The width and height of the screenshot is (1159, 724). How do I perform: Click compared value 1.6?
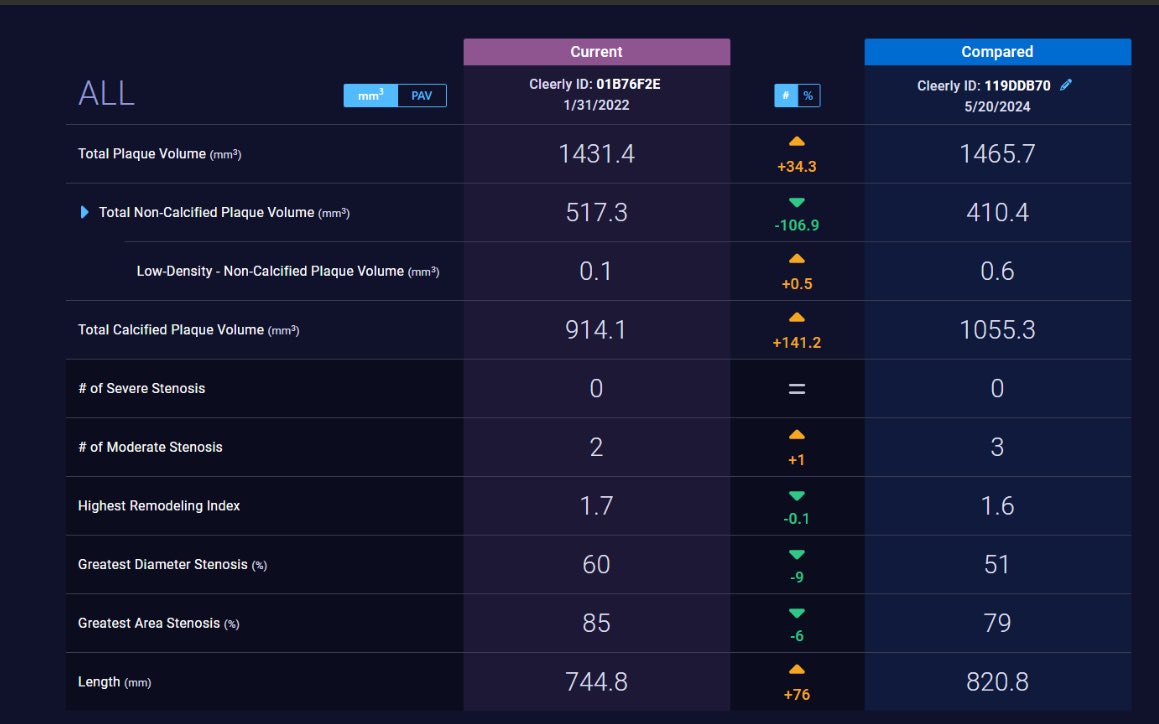997,506
